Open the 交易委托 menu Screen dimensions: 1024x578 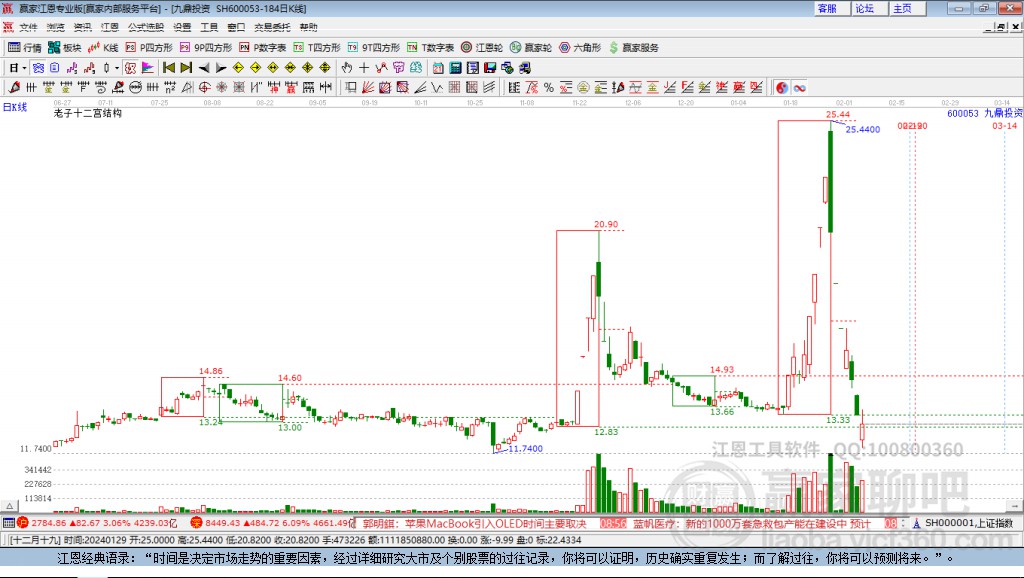272,27
